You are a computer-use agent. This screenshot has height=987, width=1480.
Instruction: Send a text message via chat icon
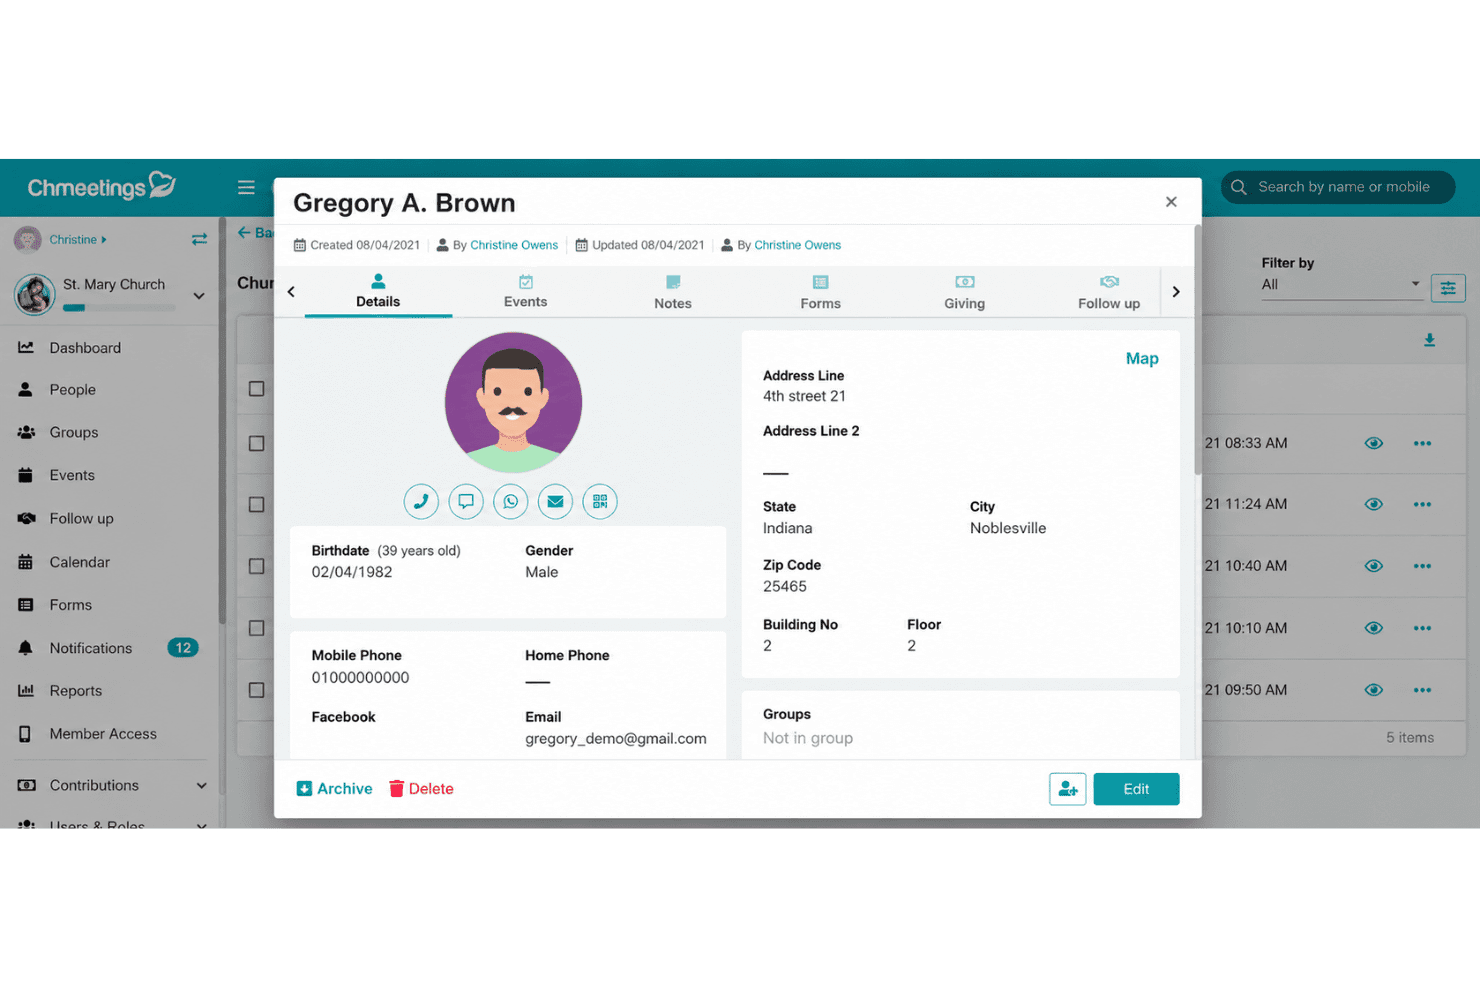tap(466, 501)
